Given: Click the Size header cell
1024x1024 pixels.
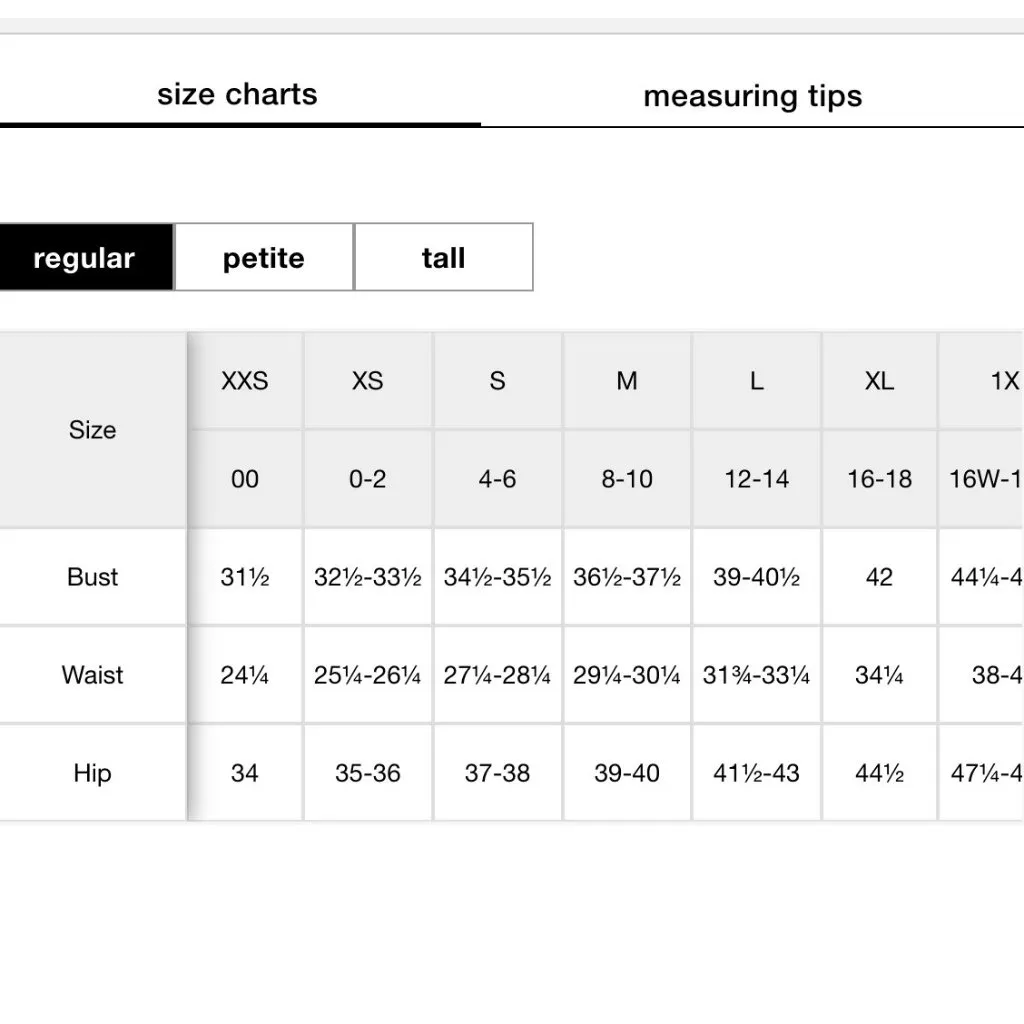Looking at the screenshot, I should [92, 430].
